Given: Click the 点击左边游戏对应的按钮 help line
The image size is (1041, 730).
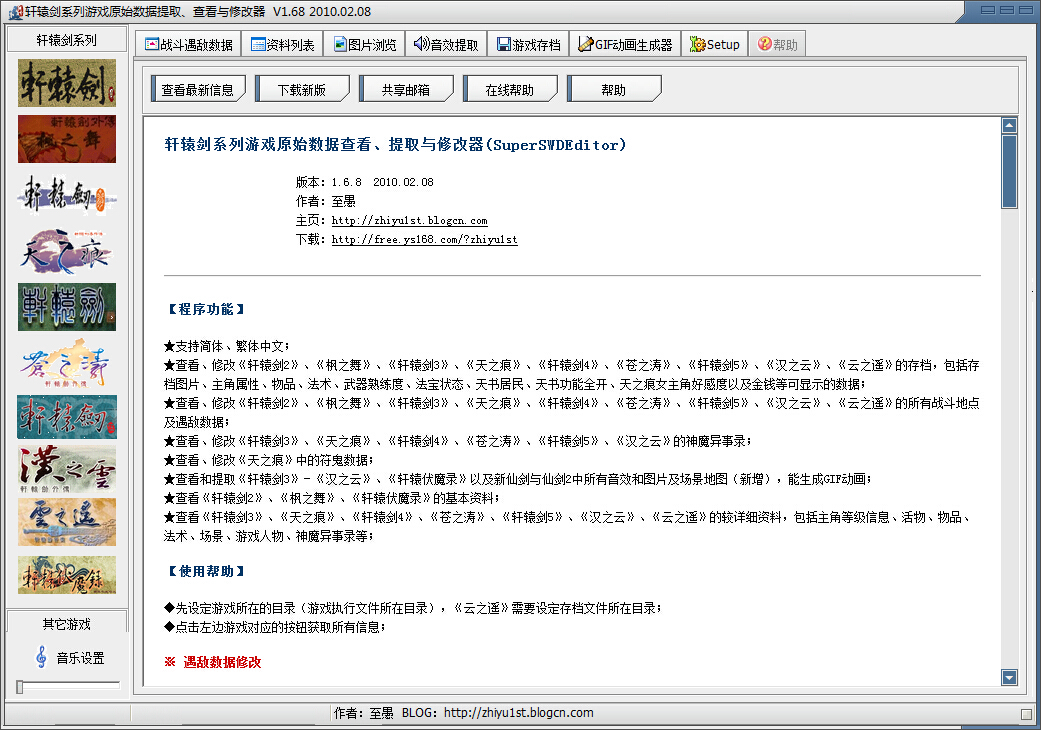Looking at the screenshot, I should click(x=275, y=626).
